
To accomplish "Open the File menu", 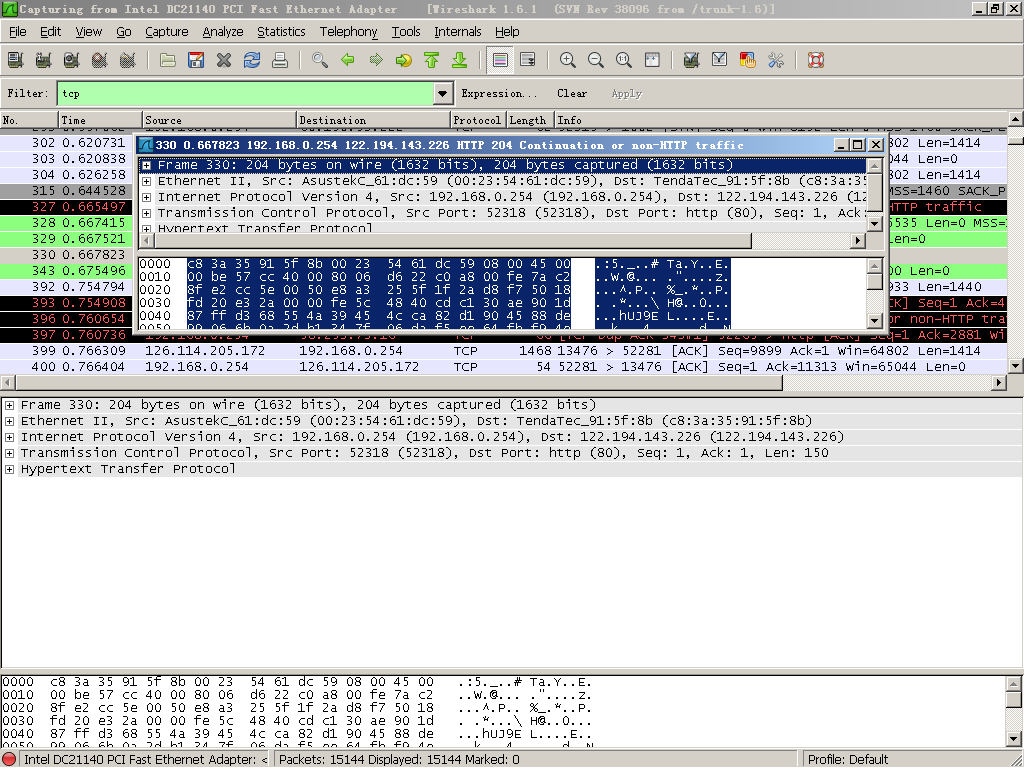I will (x=18, y=31).
